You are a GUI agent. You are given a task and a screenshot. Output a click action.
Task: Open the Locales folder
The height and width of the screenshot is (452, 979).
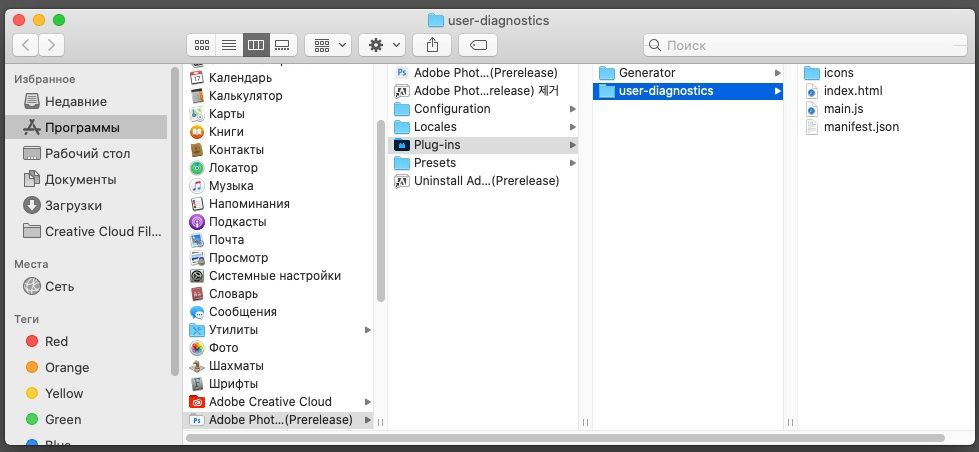483,127
